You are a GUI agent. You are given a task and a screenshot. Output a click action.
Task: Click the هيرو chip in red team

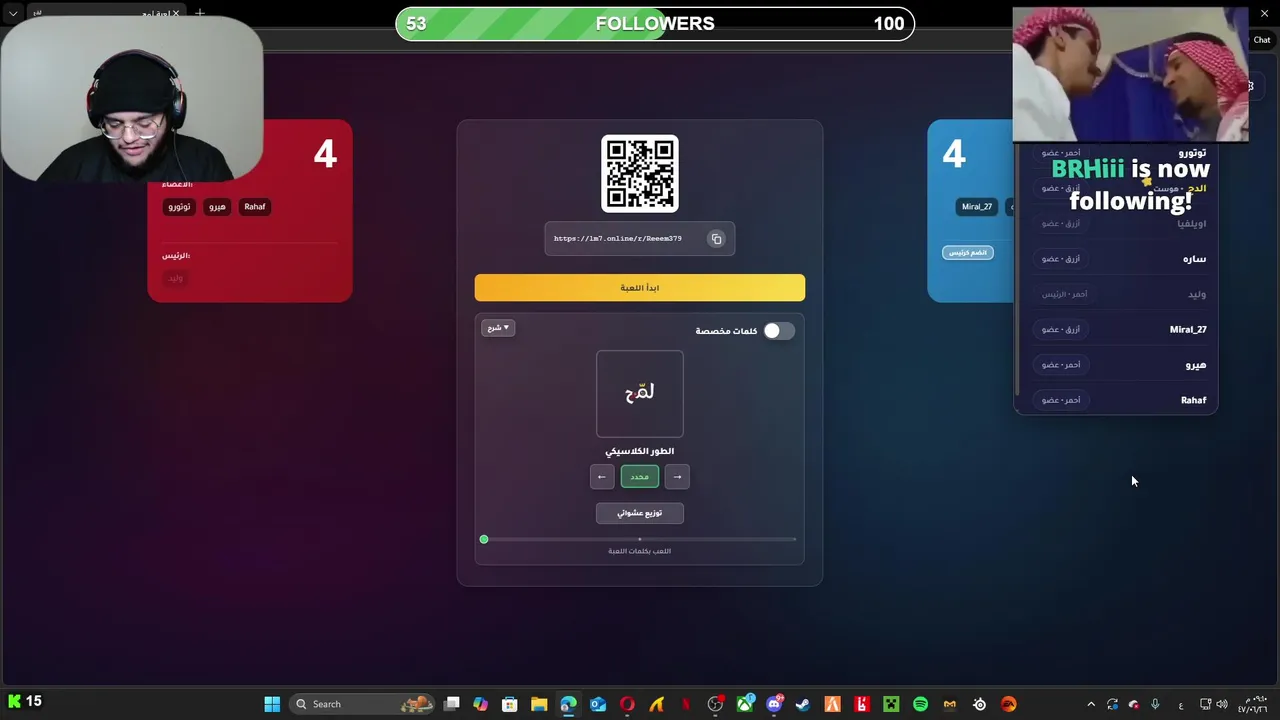(217, 207)
